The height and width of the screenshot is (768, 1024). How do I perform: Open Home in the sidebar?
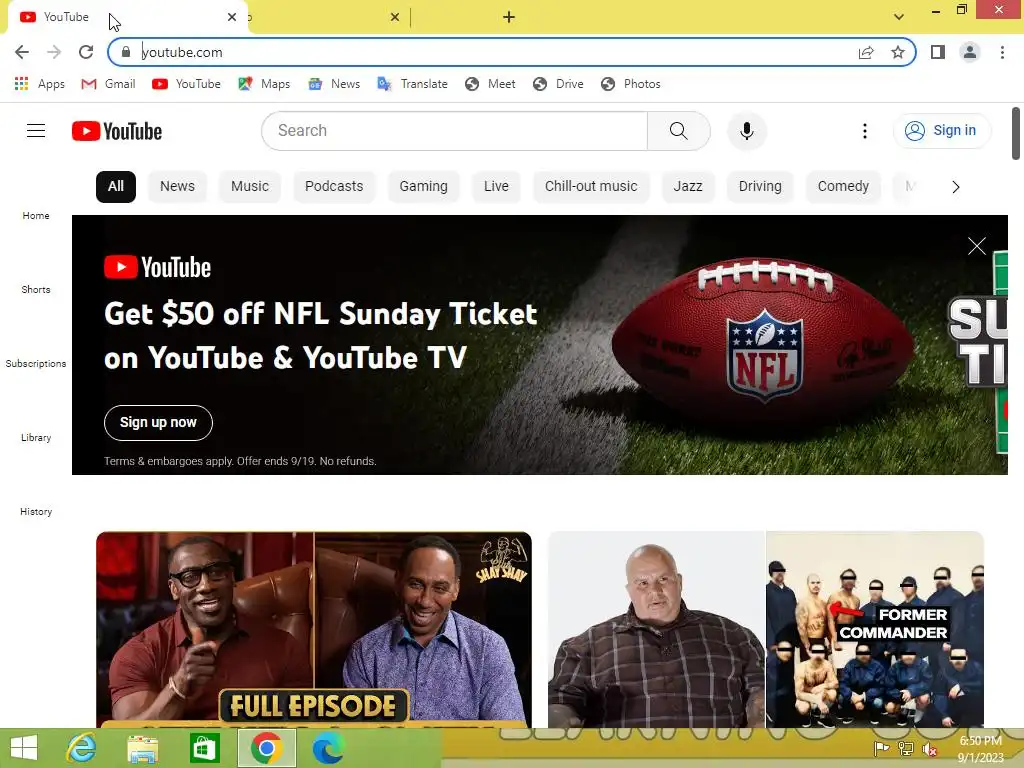coord(36,216)
